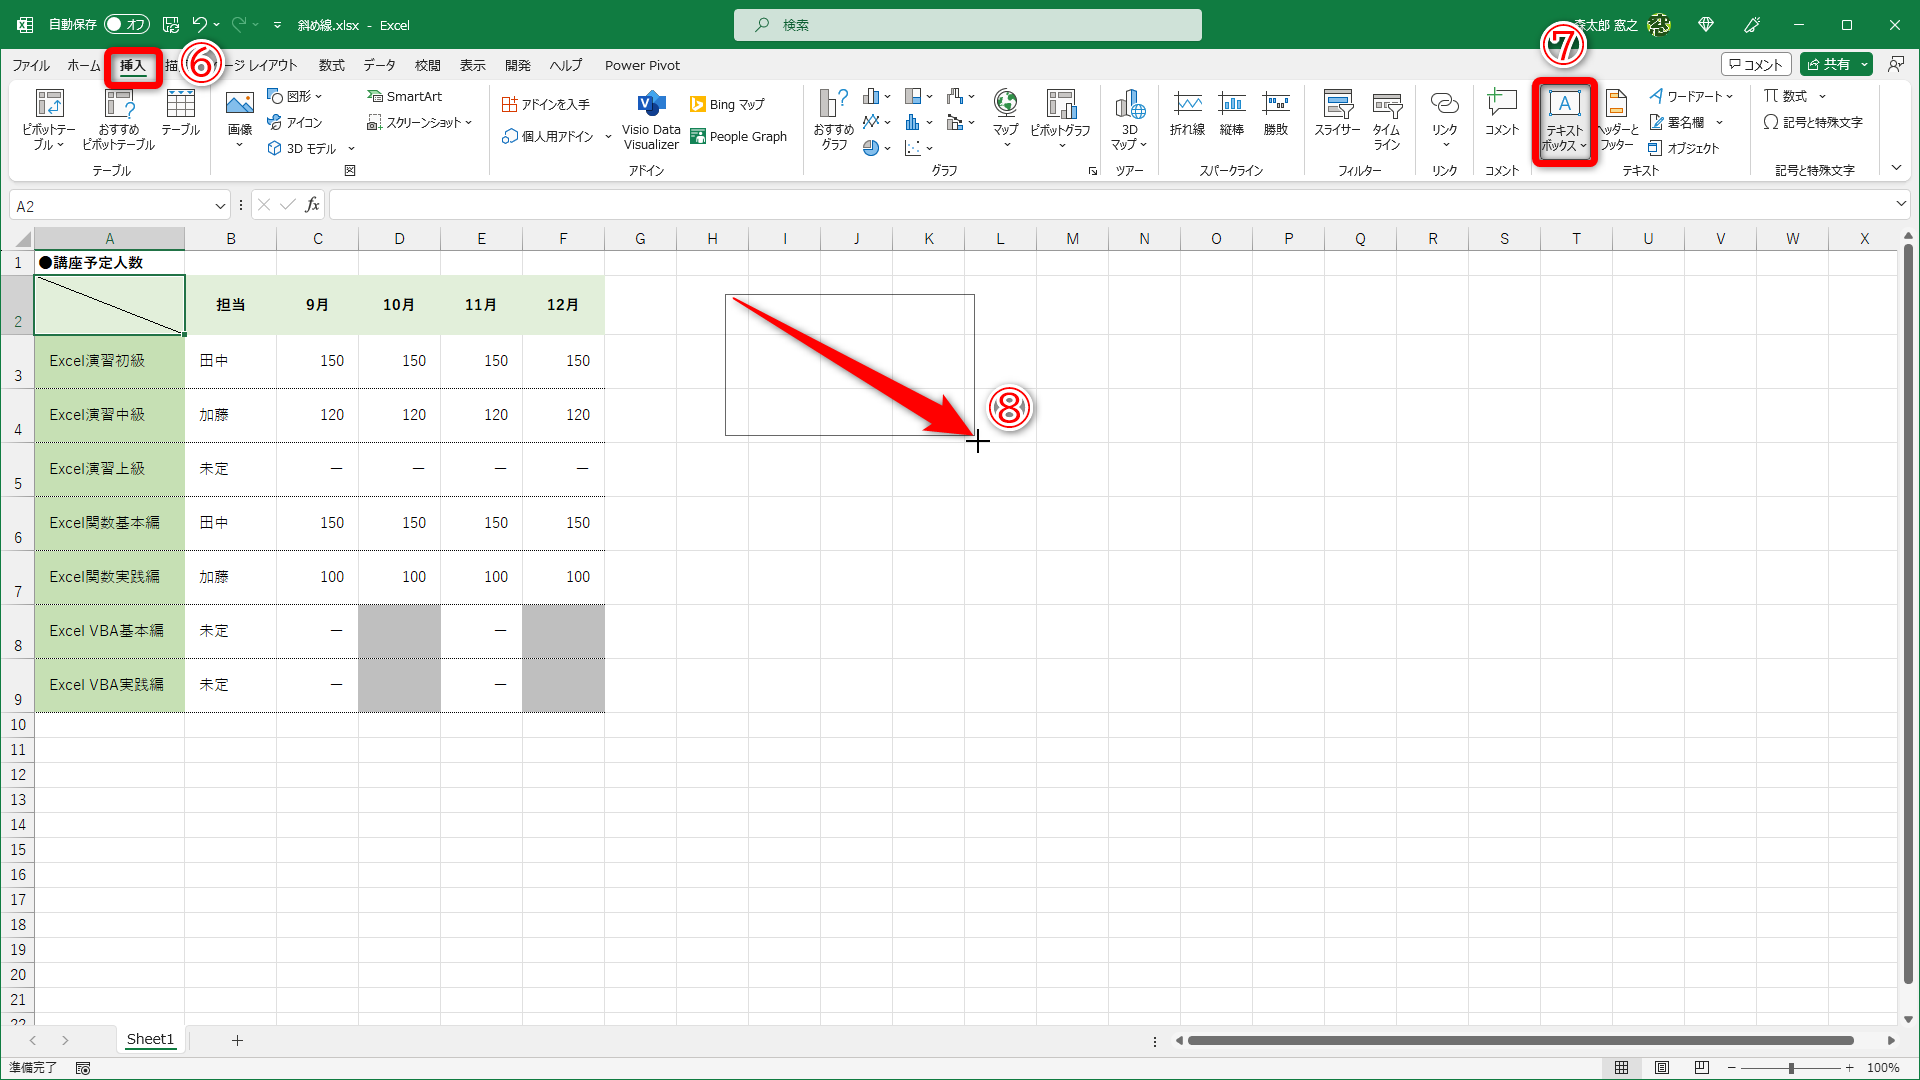Switch to Page Layout view

pyautogui.click(x=1662, y=1068)
